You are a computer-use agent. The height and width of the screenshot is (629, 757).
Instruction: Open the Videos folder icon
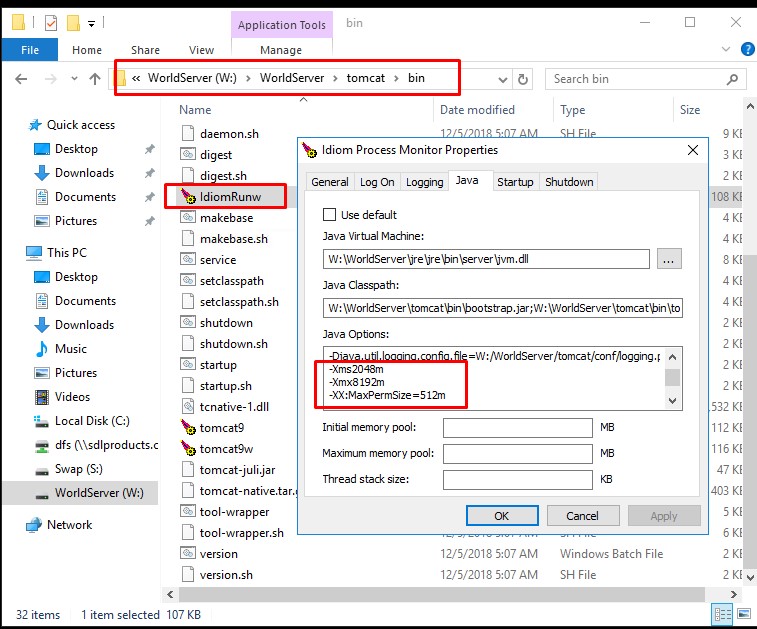42,397
